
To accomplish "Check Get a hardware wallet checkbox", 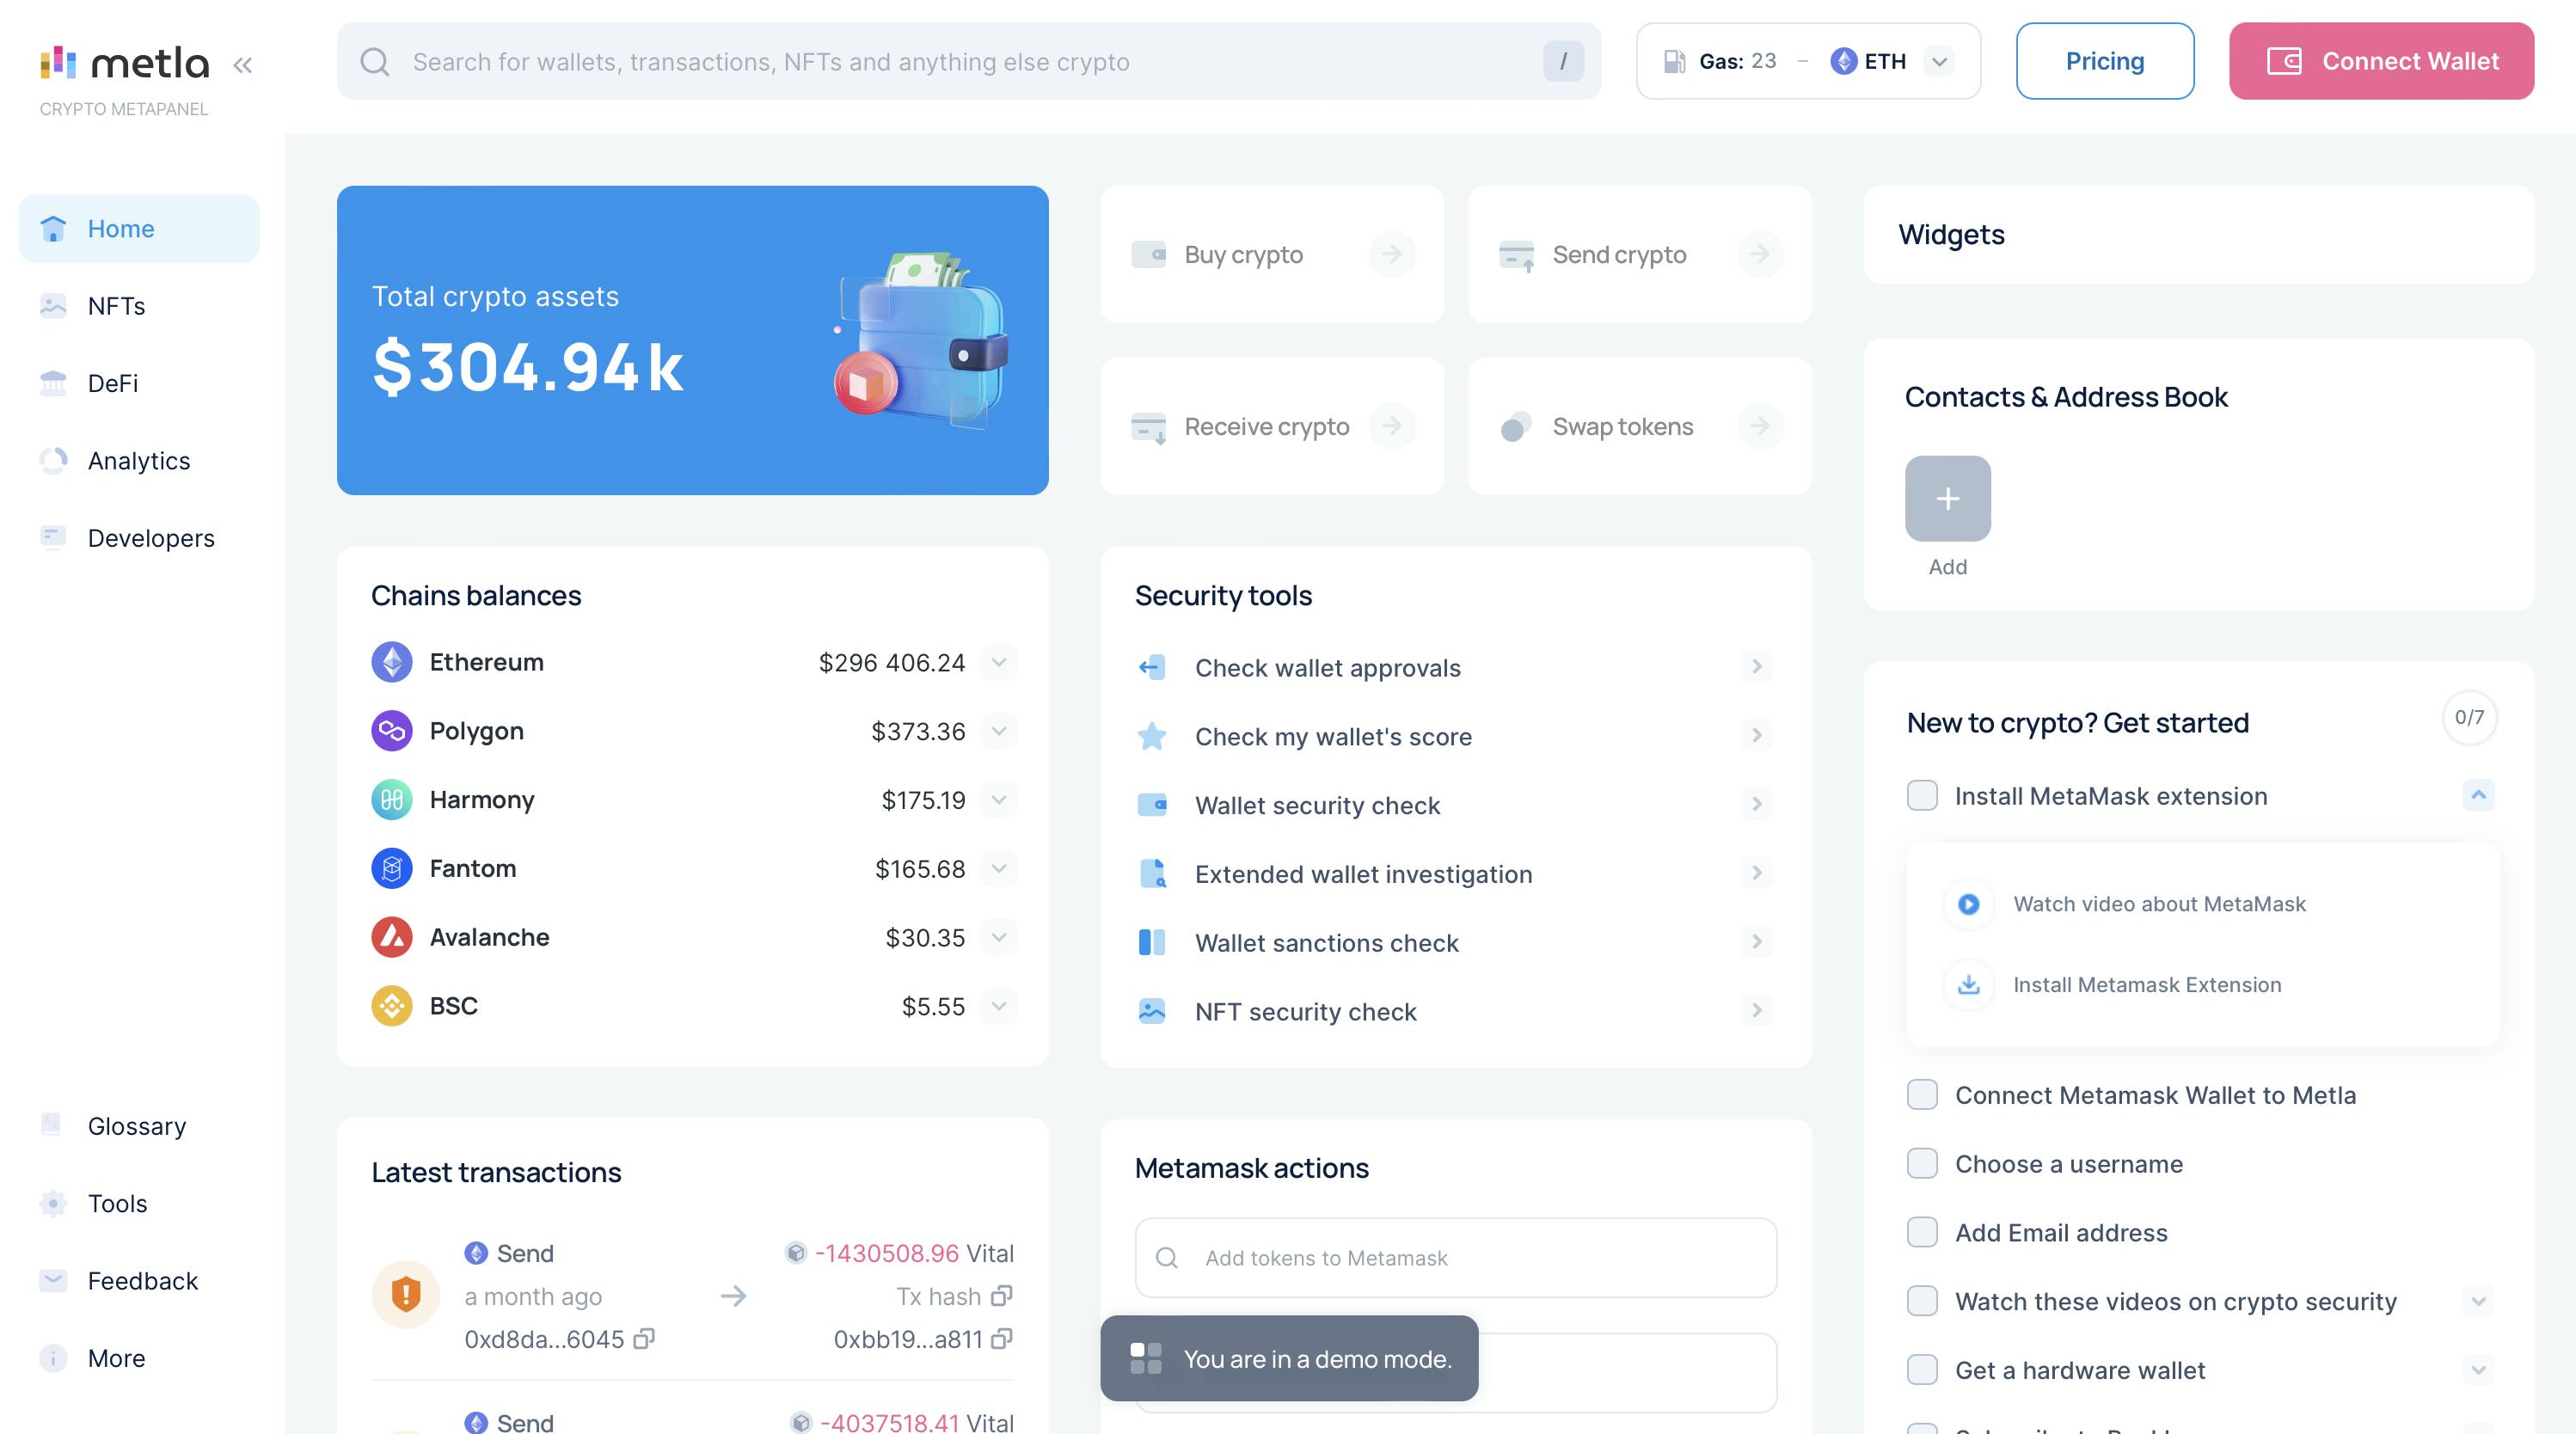I will 1922,1370.
